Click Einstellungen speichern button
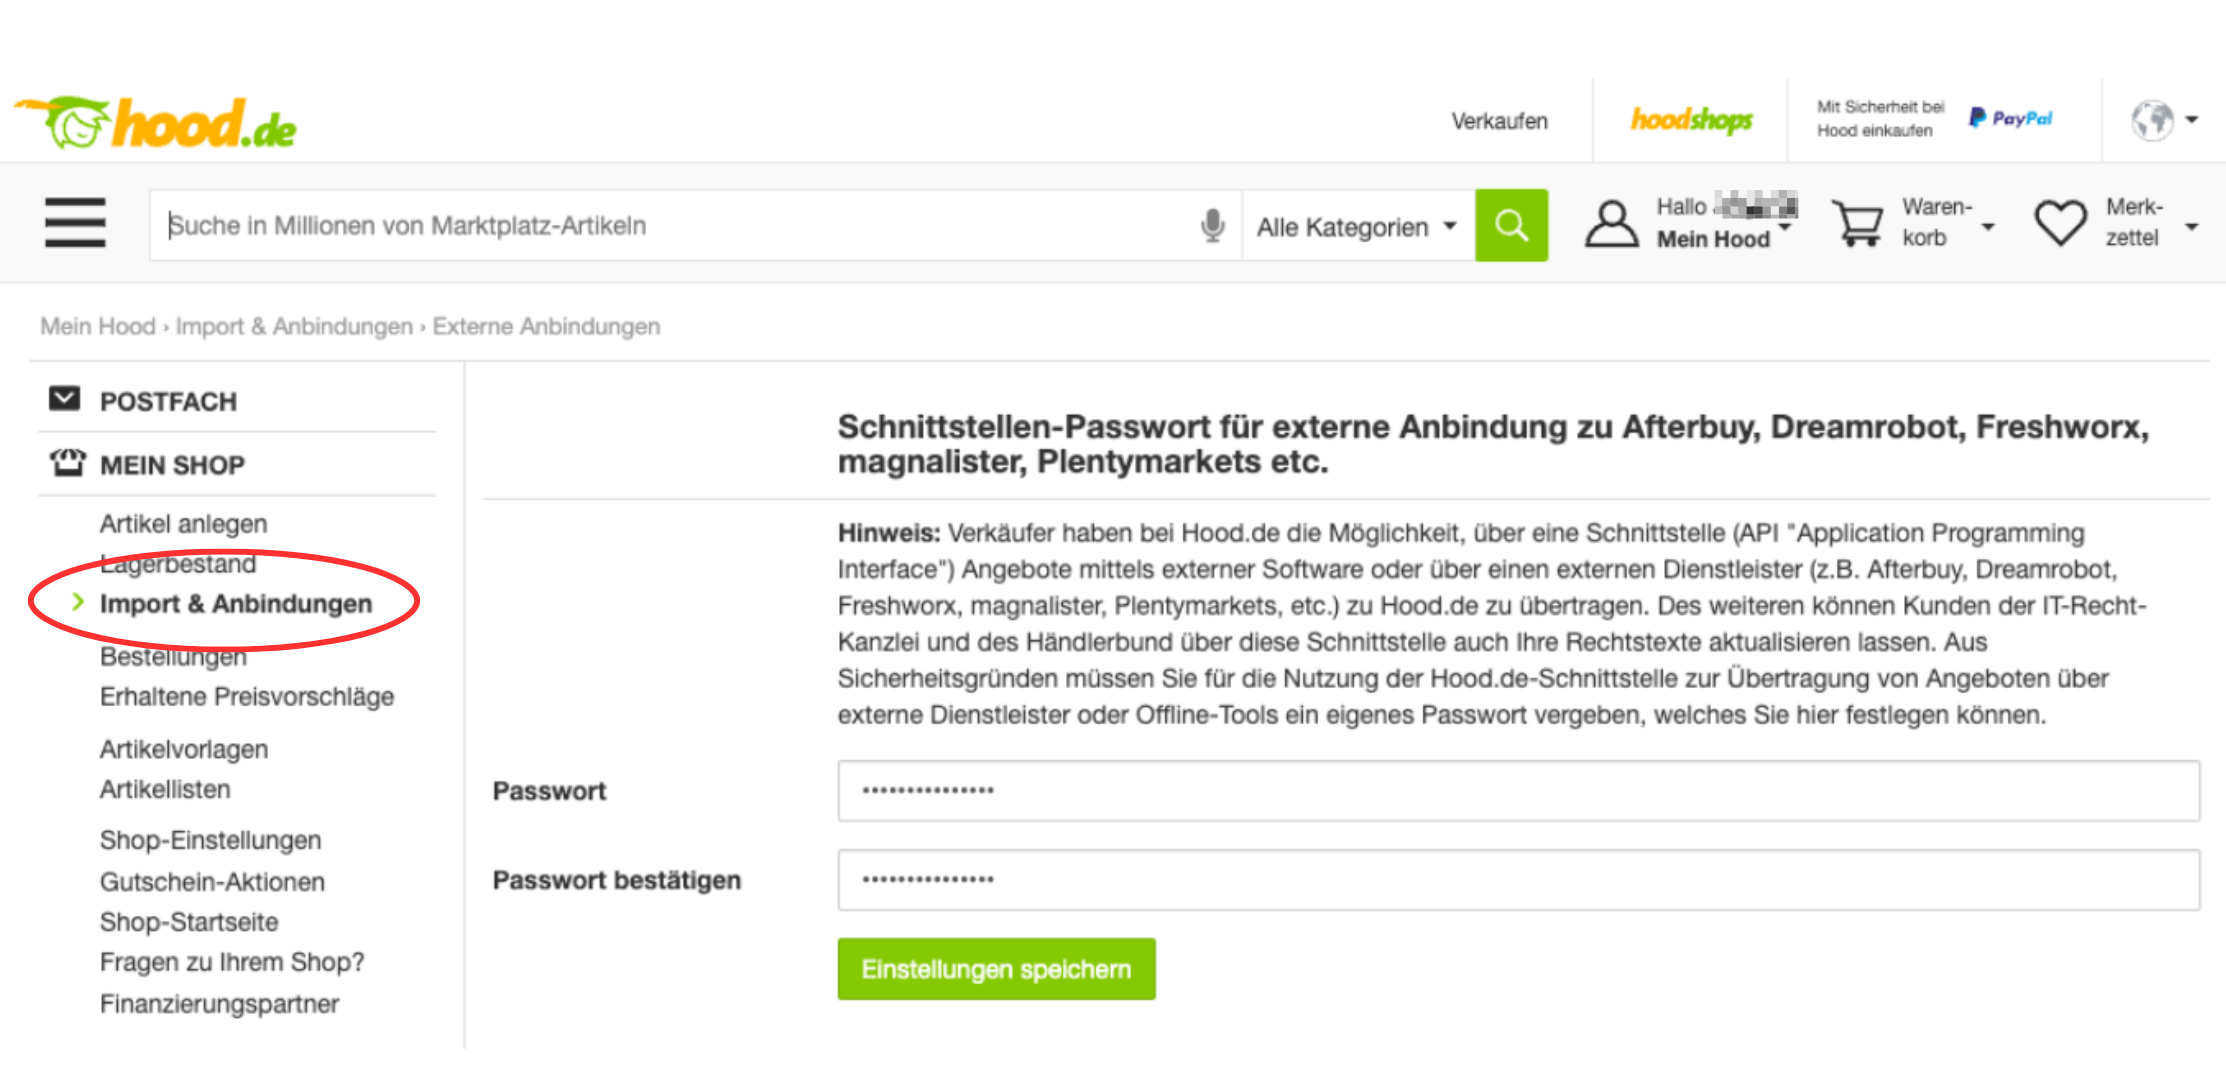This screenshot has height=1074, width=2226. [996, 969]
